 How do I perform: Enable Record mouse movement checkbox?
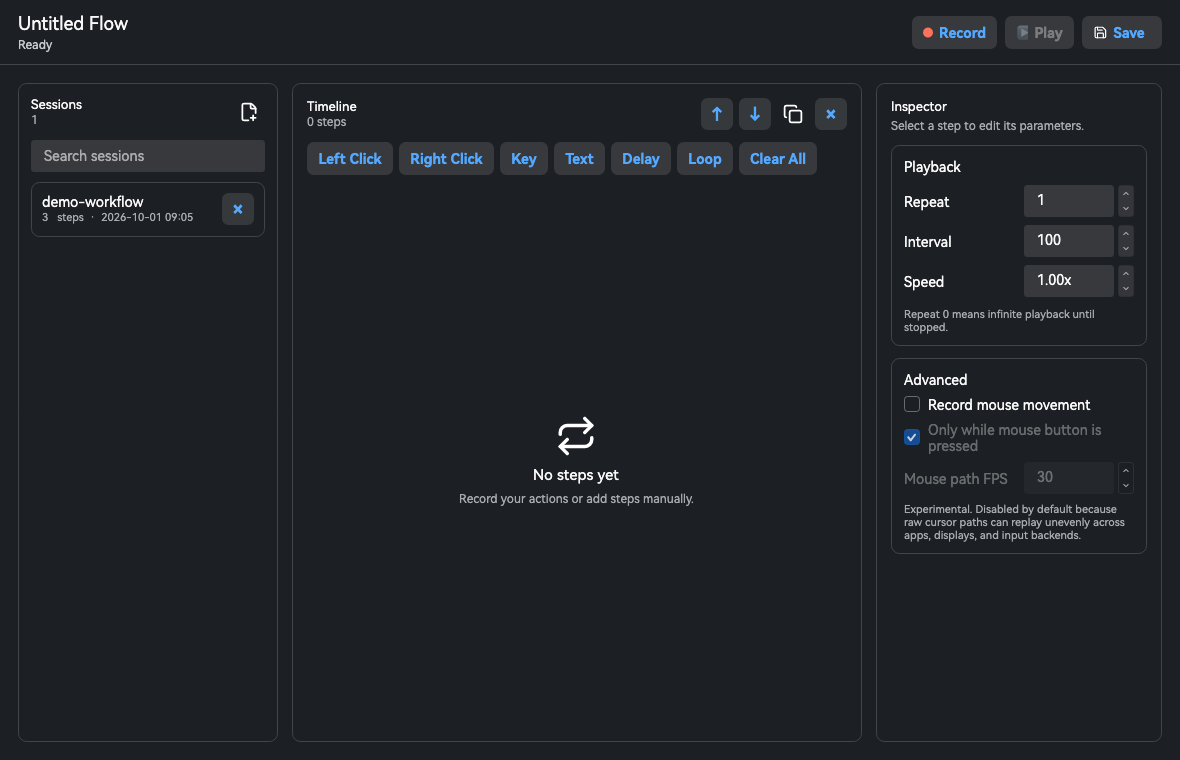[x=912, y=404]
